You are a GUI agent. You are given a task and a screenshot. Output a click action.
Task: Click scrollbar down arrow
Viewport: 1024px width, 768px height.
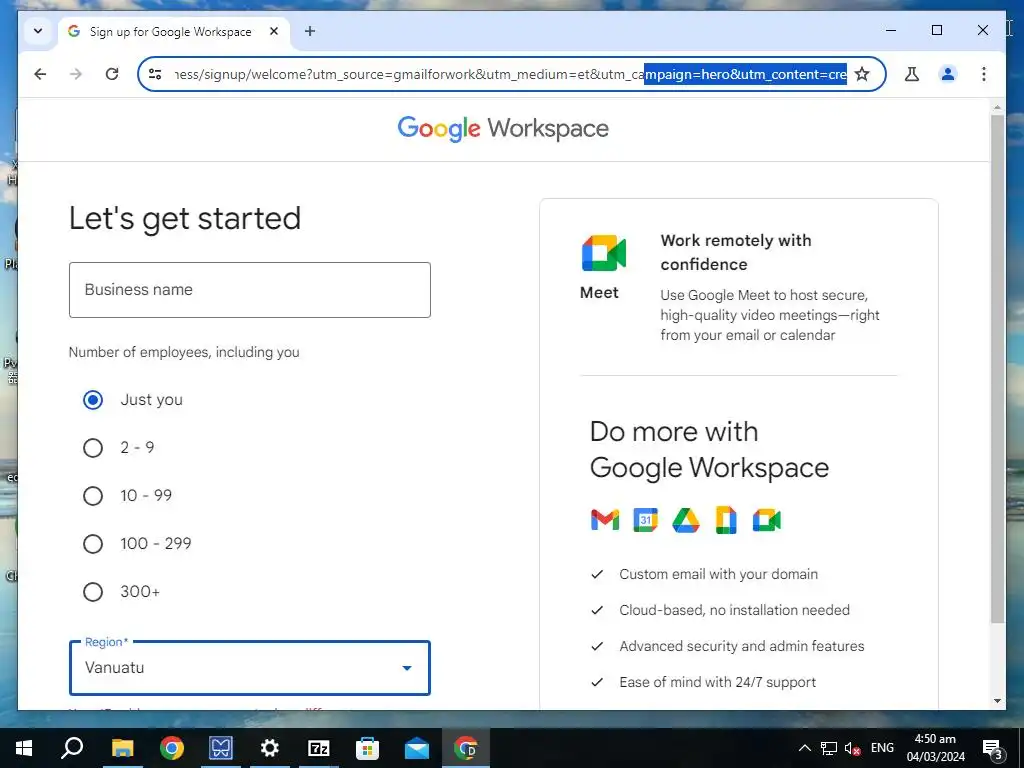(997, 701)
